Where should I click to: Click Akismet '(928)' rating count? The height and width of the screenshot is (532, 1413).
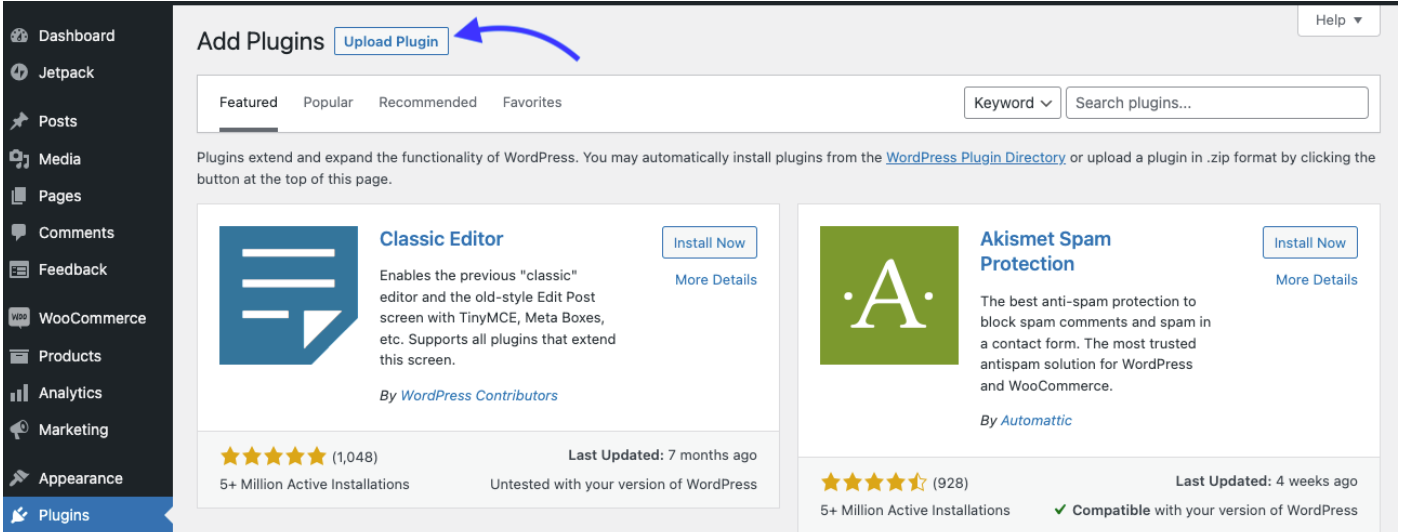tap(950, 483)
